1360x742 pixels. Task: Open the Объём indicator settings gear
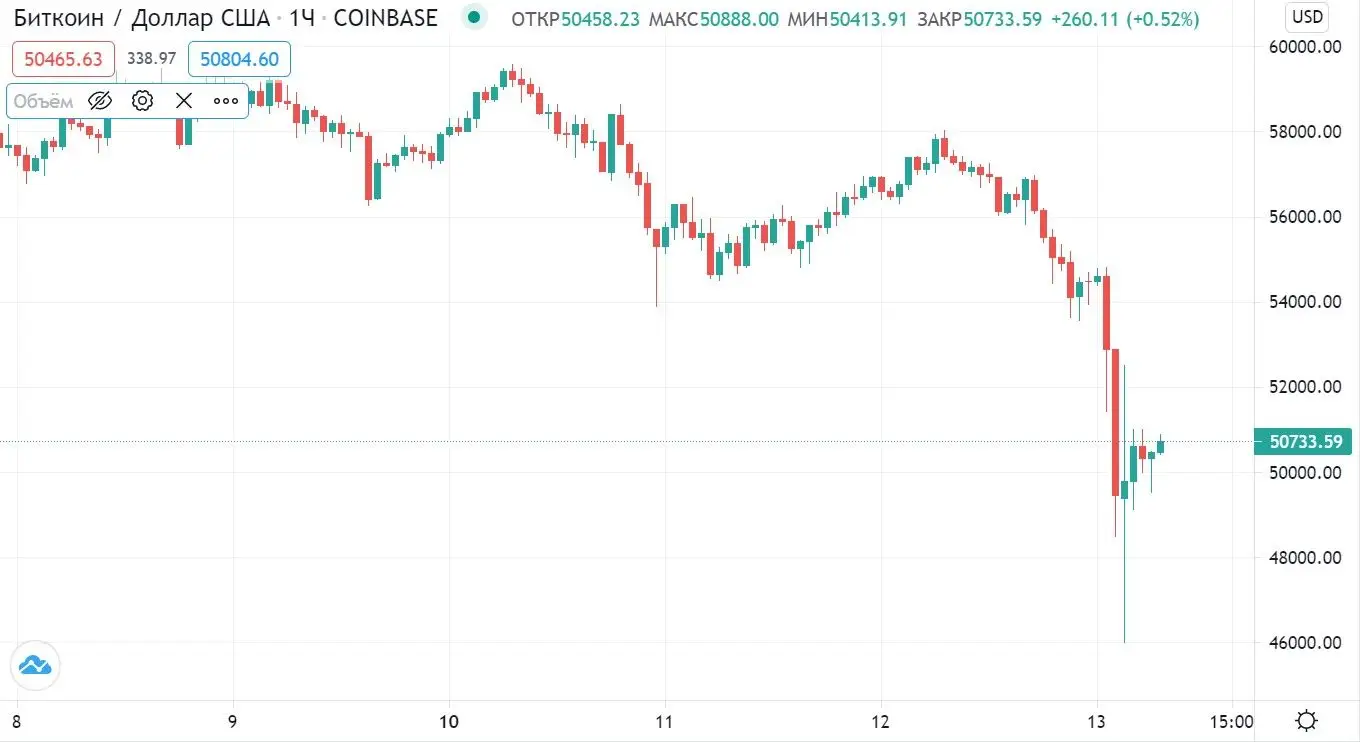point(141,100)
